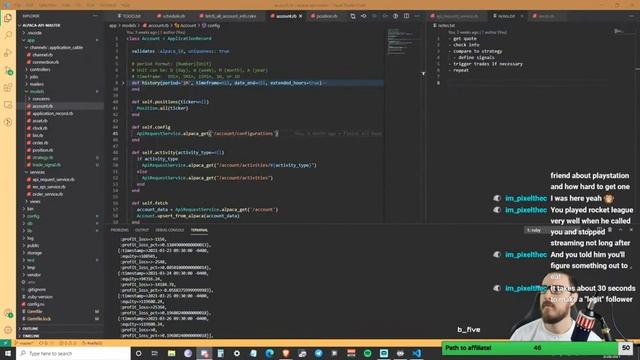This screenshot has height=360, width=640.
Task: Click the split editor icon in left editor toolbar
Action: 407,16
